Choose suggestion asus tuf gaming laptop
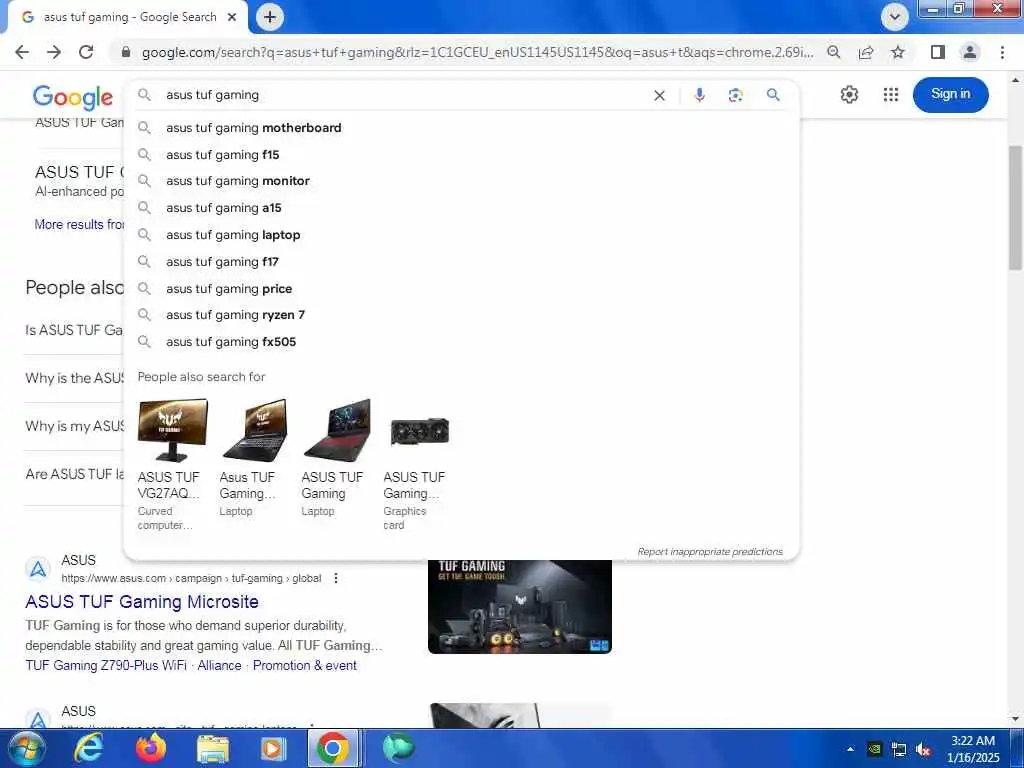Image resolution: width=1024 pixels, height=768 pixels. point(461,235)
